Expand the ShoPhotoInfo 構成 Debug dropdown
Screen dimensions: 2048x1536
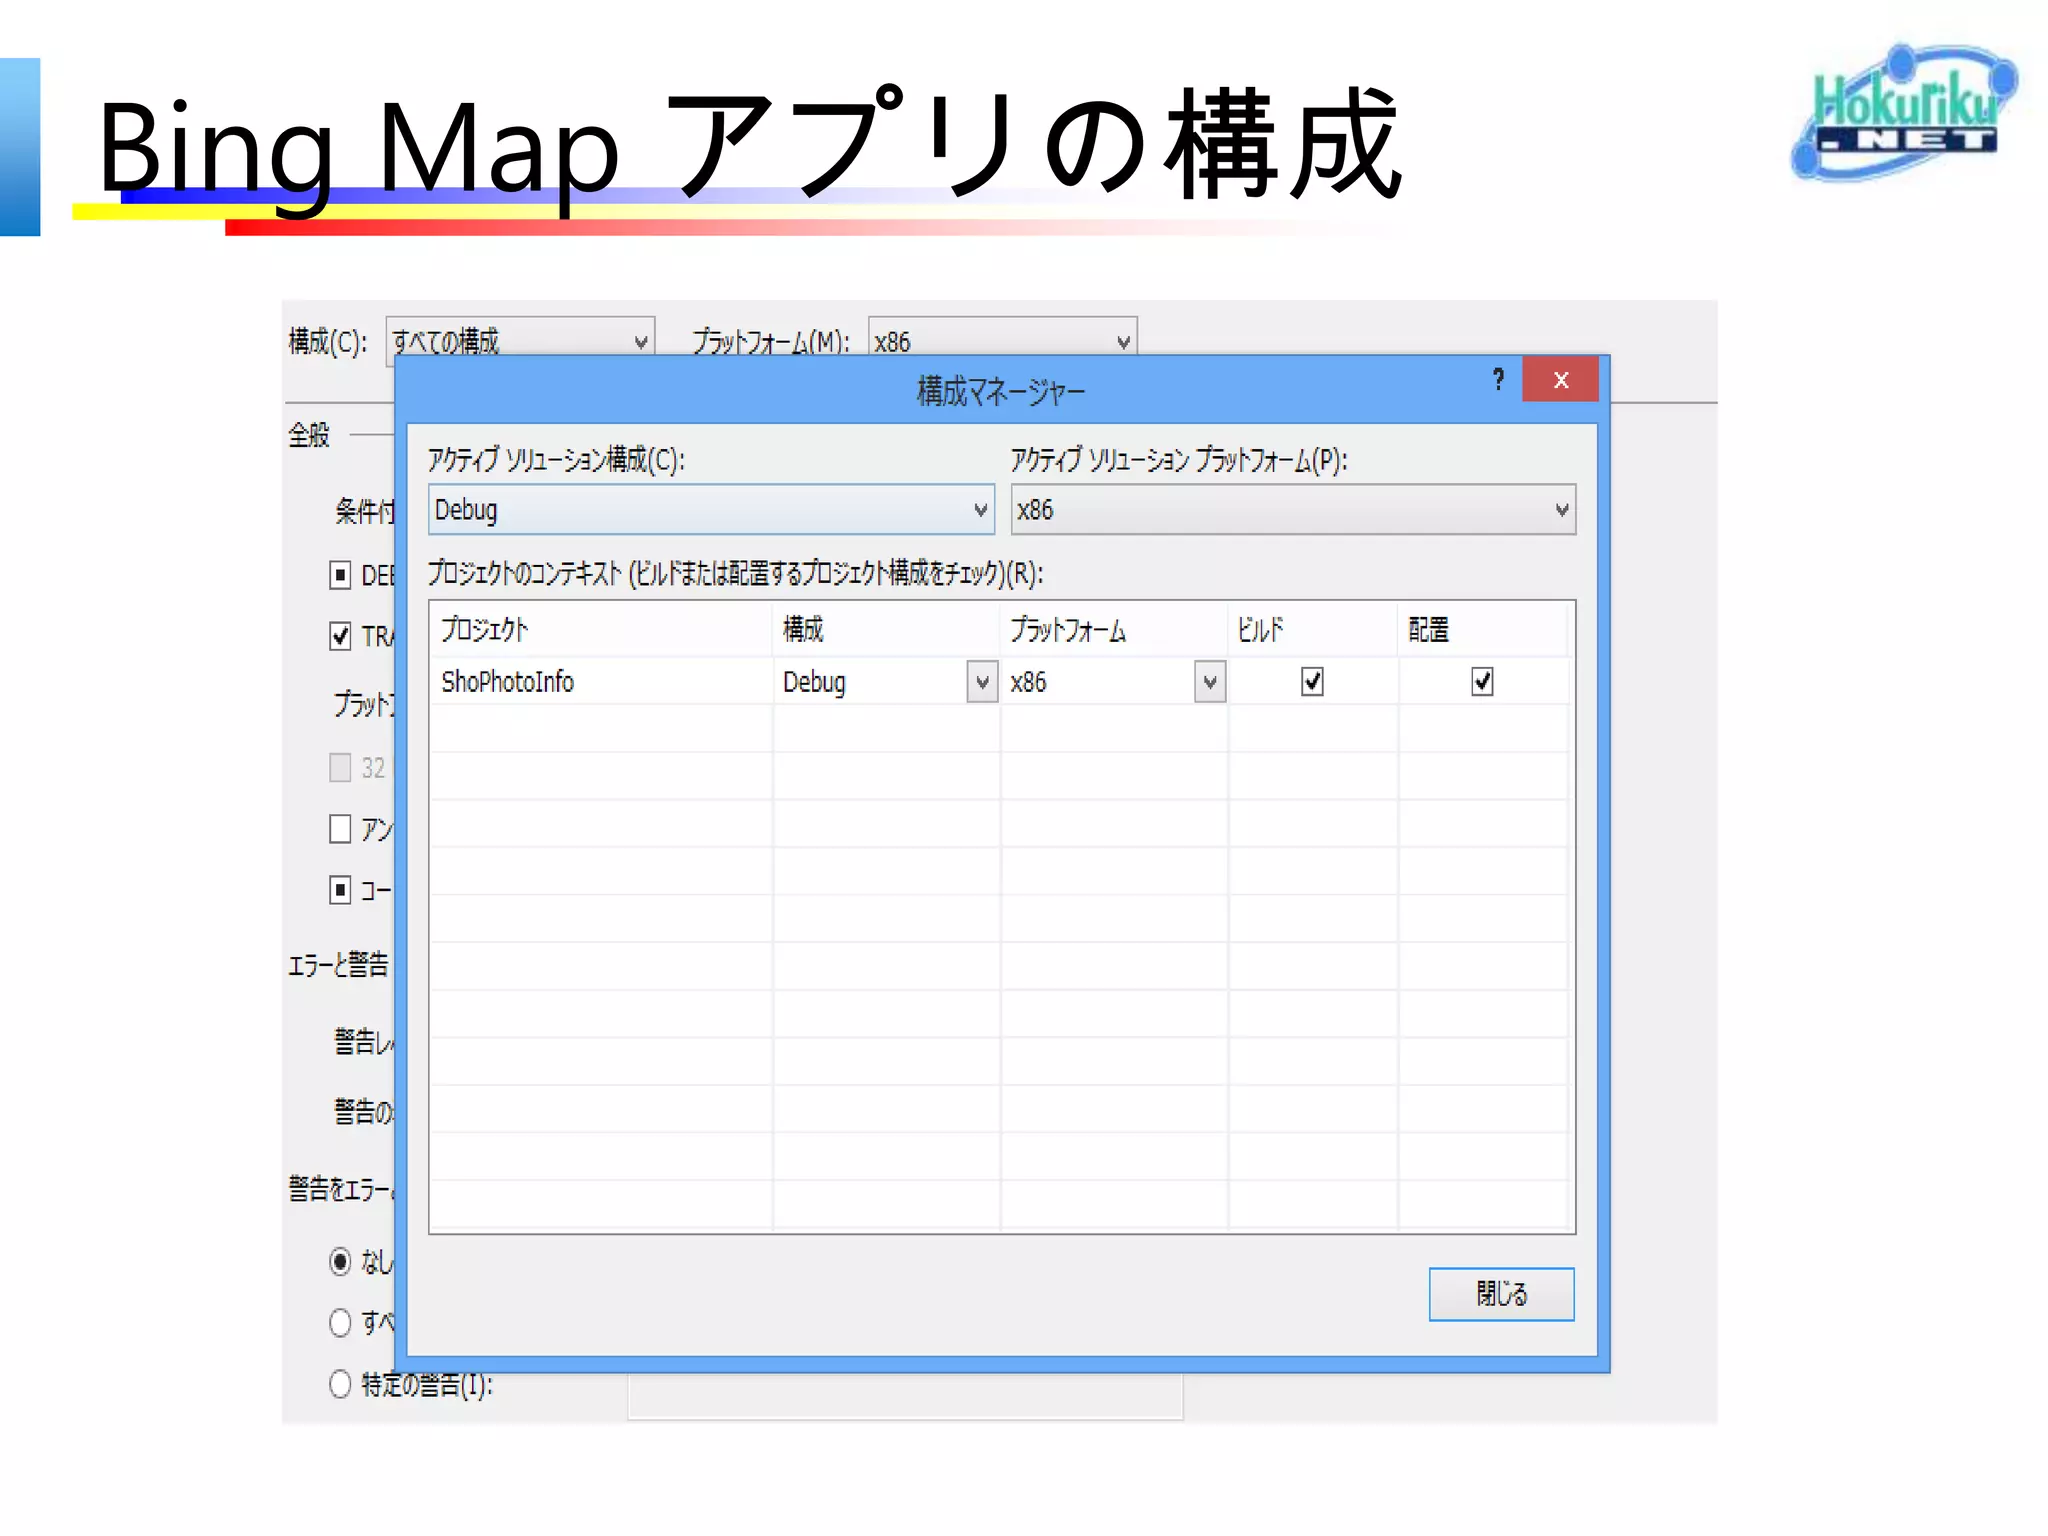[982, 682]
